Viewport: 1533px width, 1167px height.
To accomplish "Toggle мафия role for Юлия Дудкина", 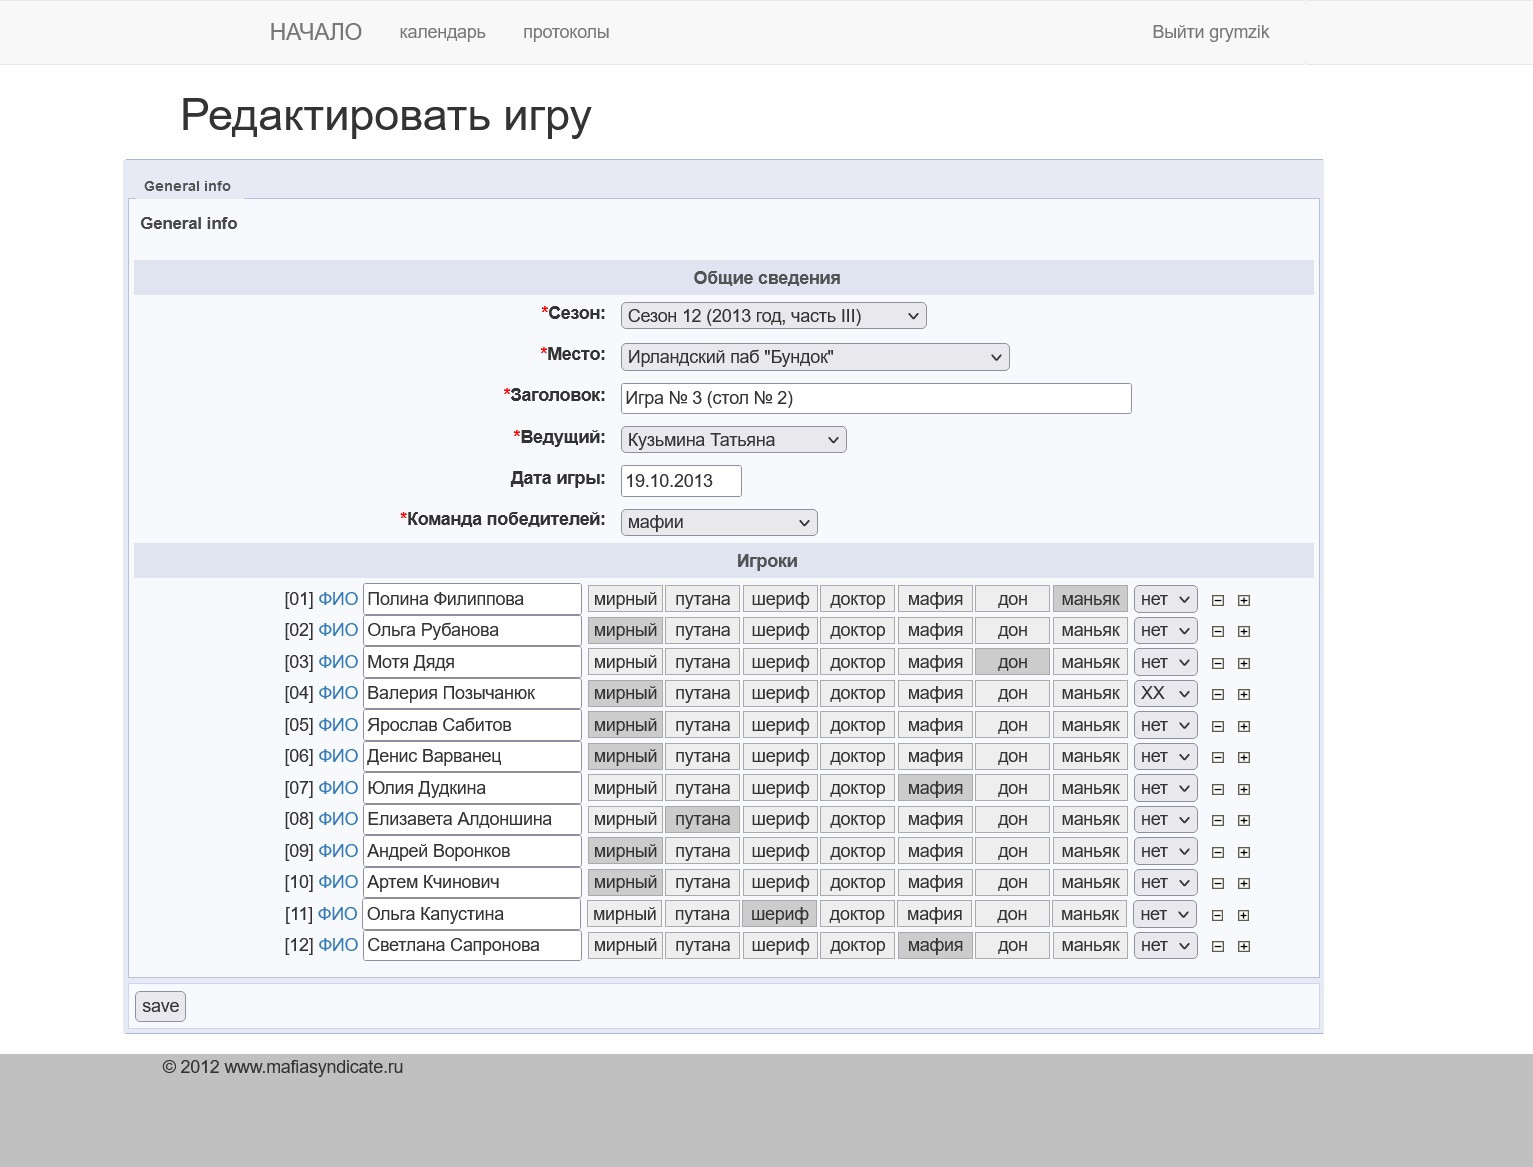I will pyautogui.click(x=935, y=788).
